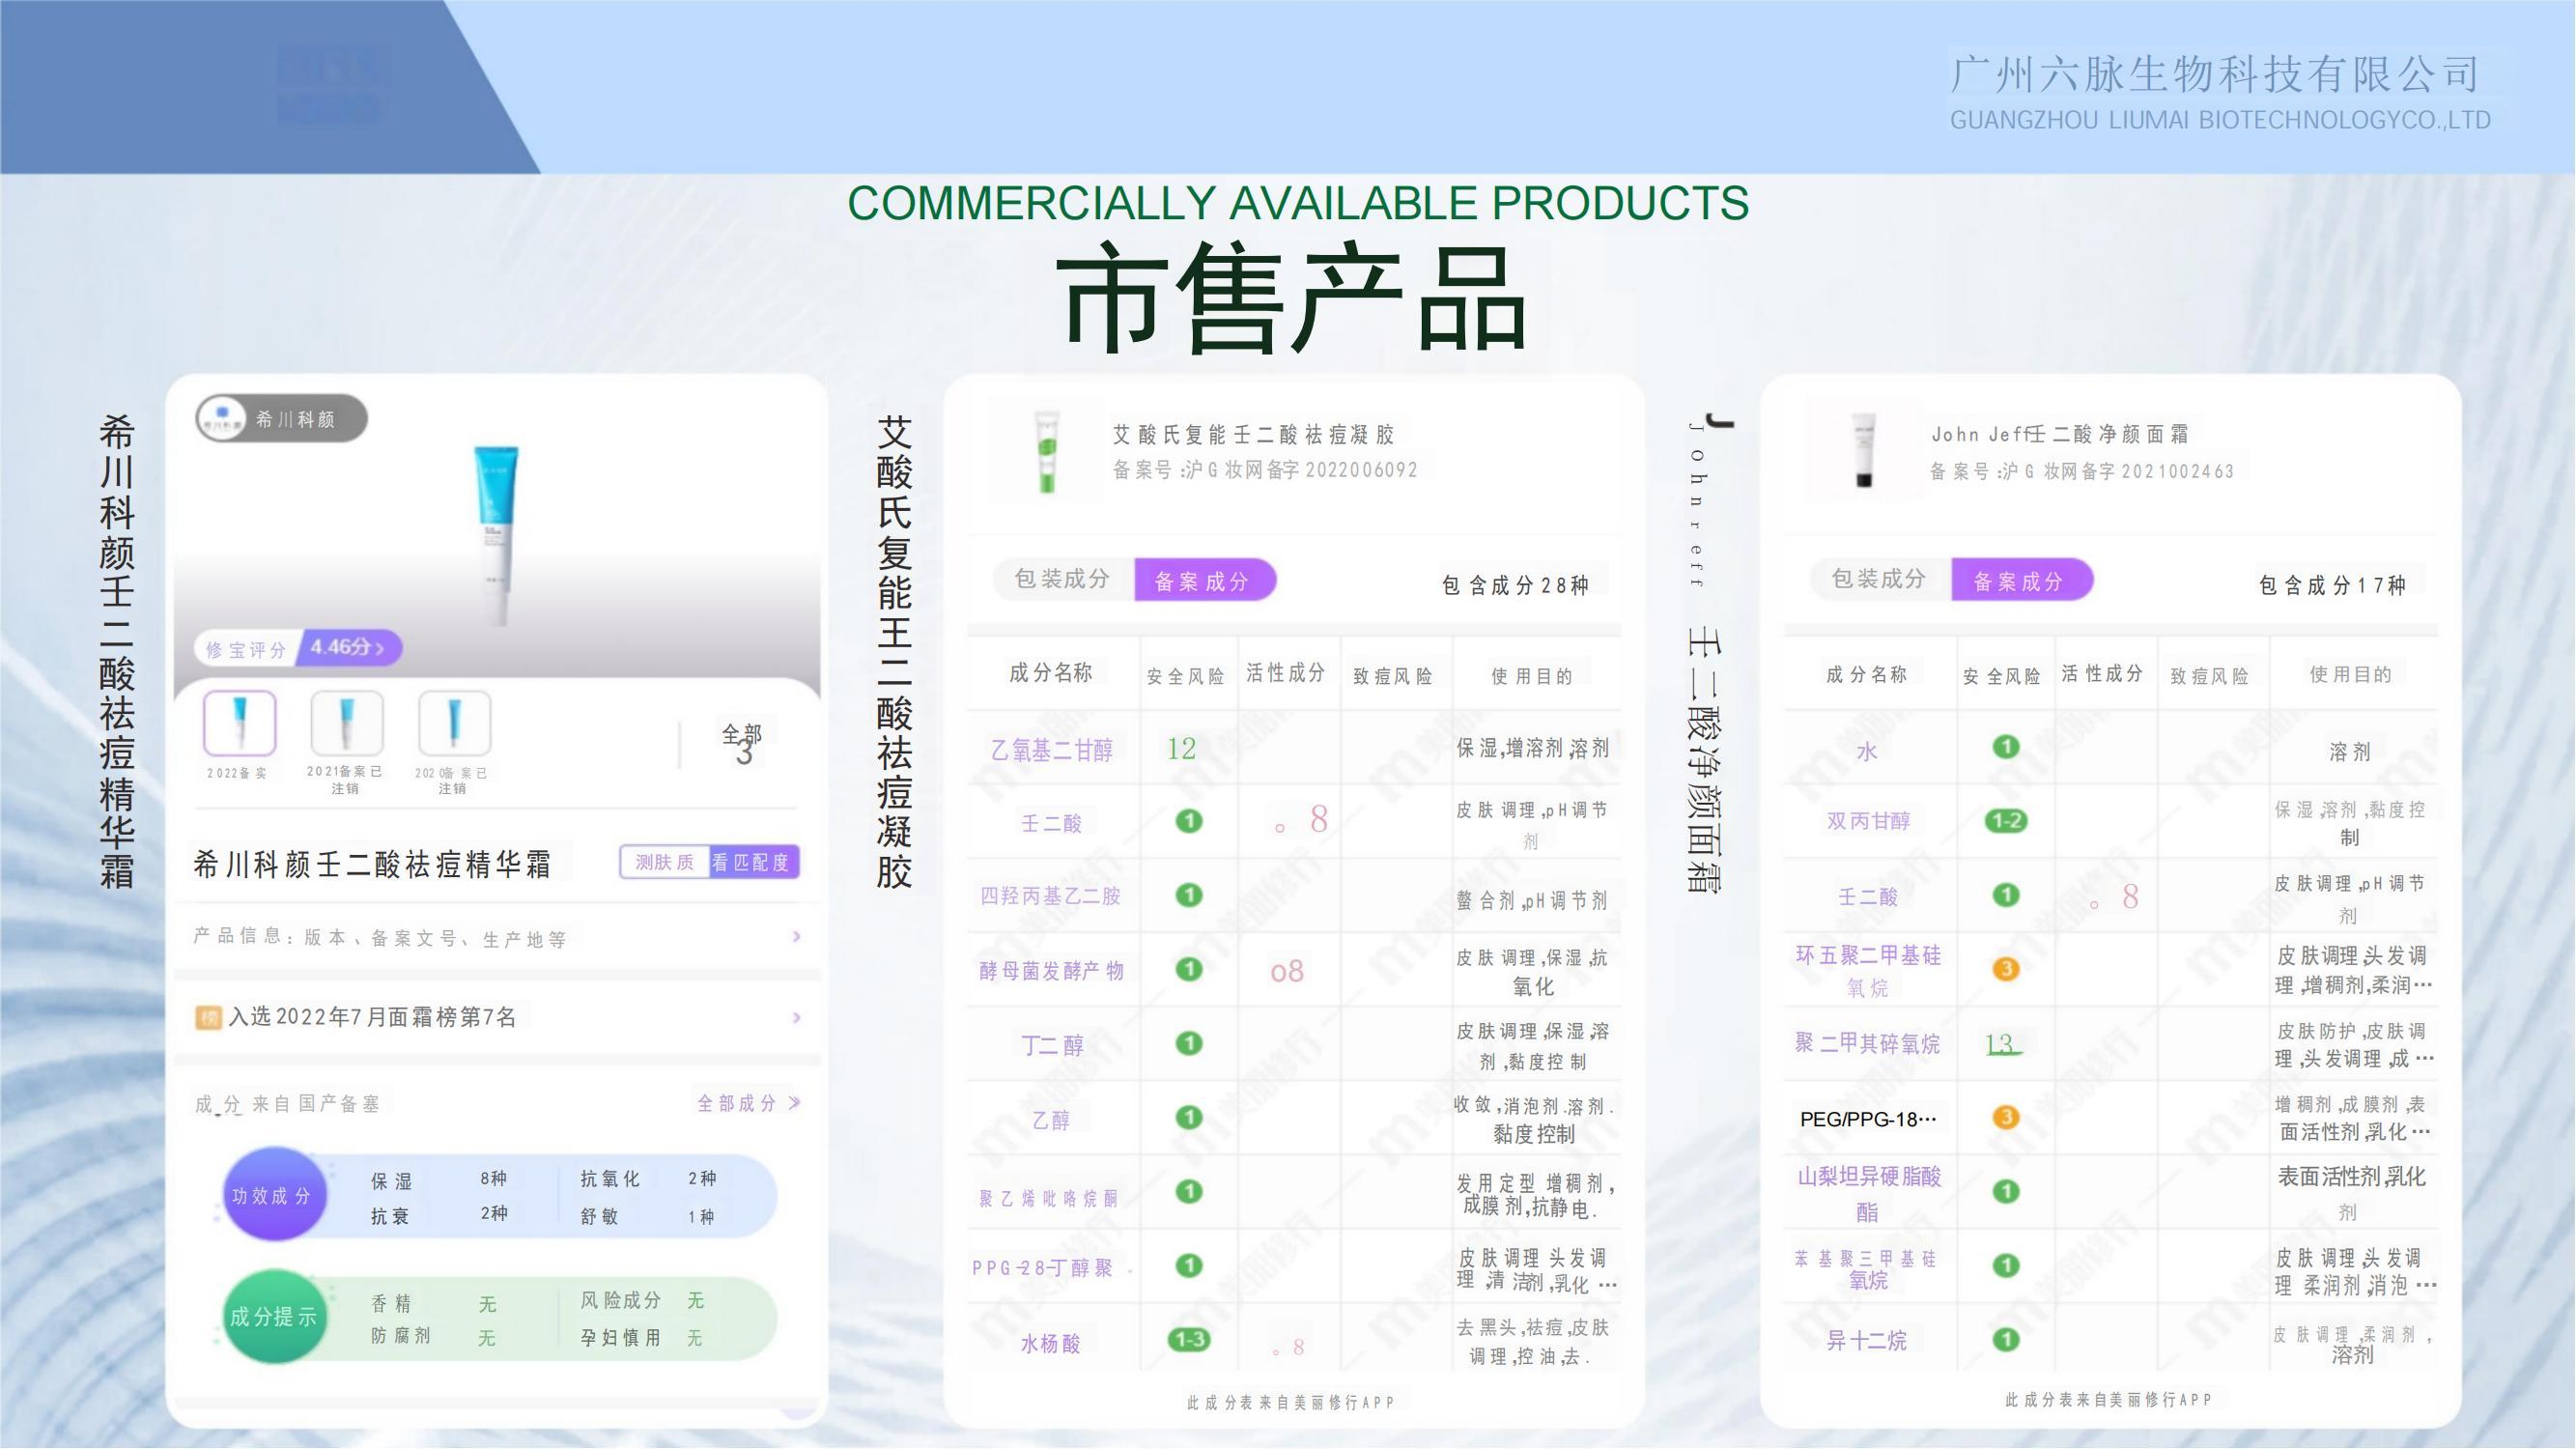Image resolution: width=2576 pixels, height=1449 pixels.
Task: Click 致痘风险 column header in John Jeff table
Action: click(x=2210, y=676)
